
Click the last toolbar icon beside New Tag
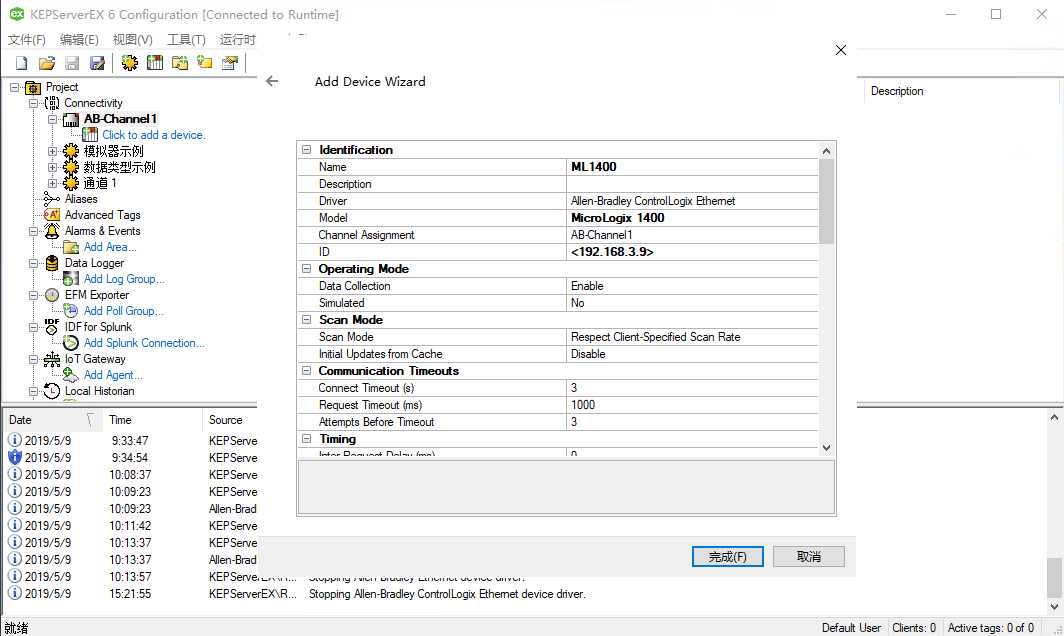[230, 63]
